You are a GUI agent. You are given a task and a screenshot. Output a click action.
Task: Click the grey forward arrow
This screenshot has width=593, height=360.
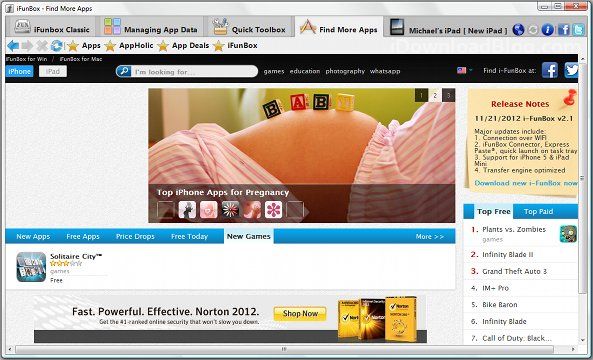(x=27, y=46)
